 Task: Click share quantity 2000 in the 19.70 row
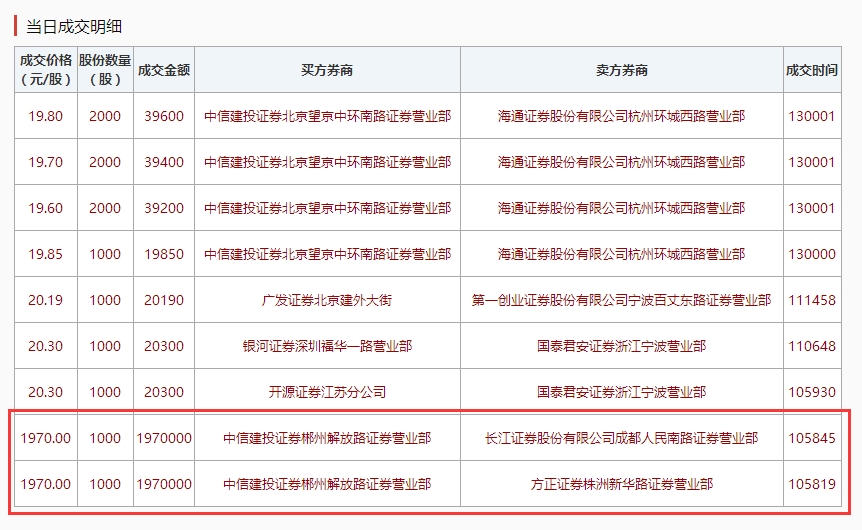(x=105, y=162)
